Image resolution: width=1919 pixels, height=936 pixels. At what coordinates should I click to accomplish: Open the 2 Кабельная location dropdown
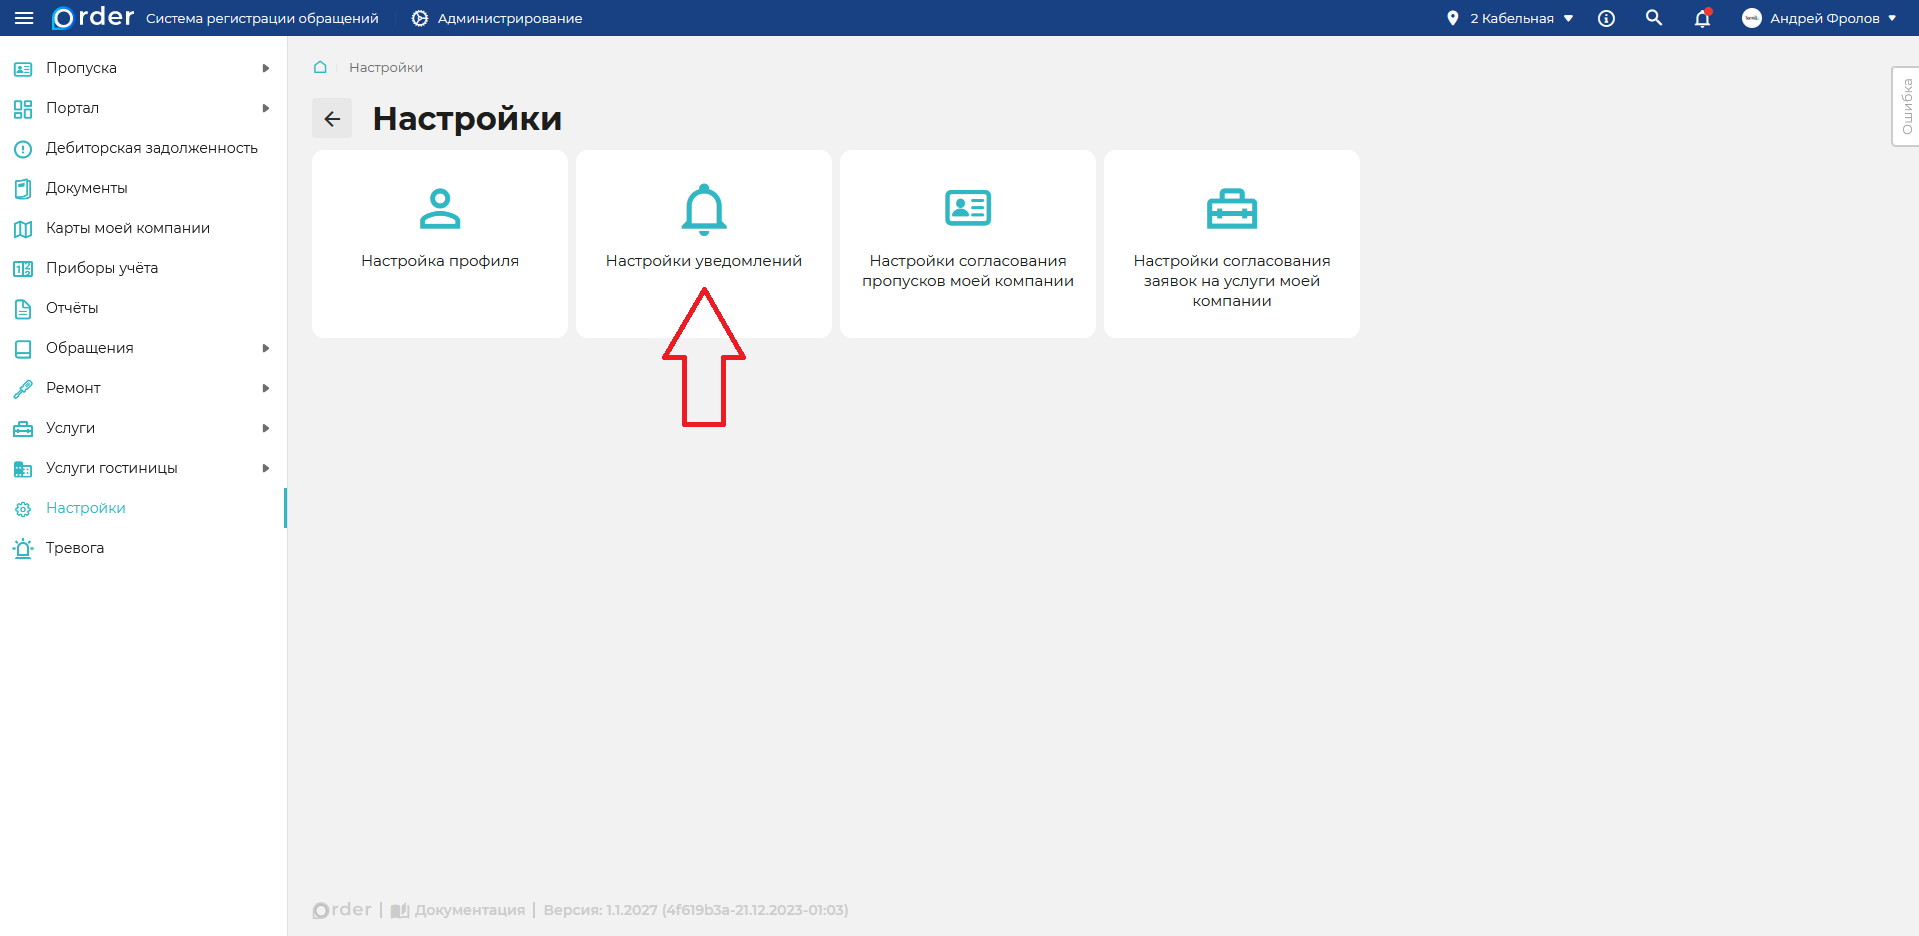point(1511,18)
